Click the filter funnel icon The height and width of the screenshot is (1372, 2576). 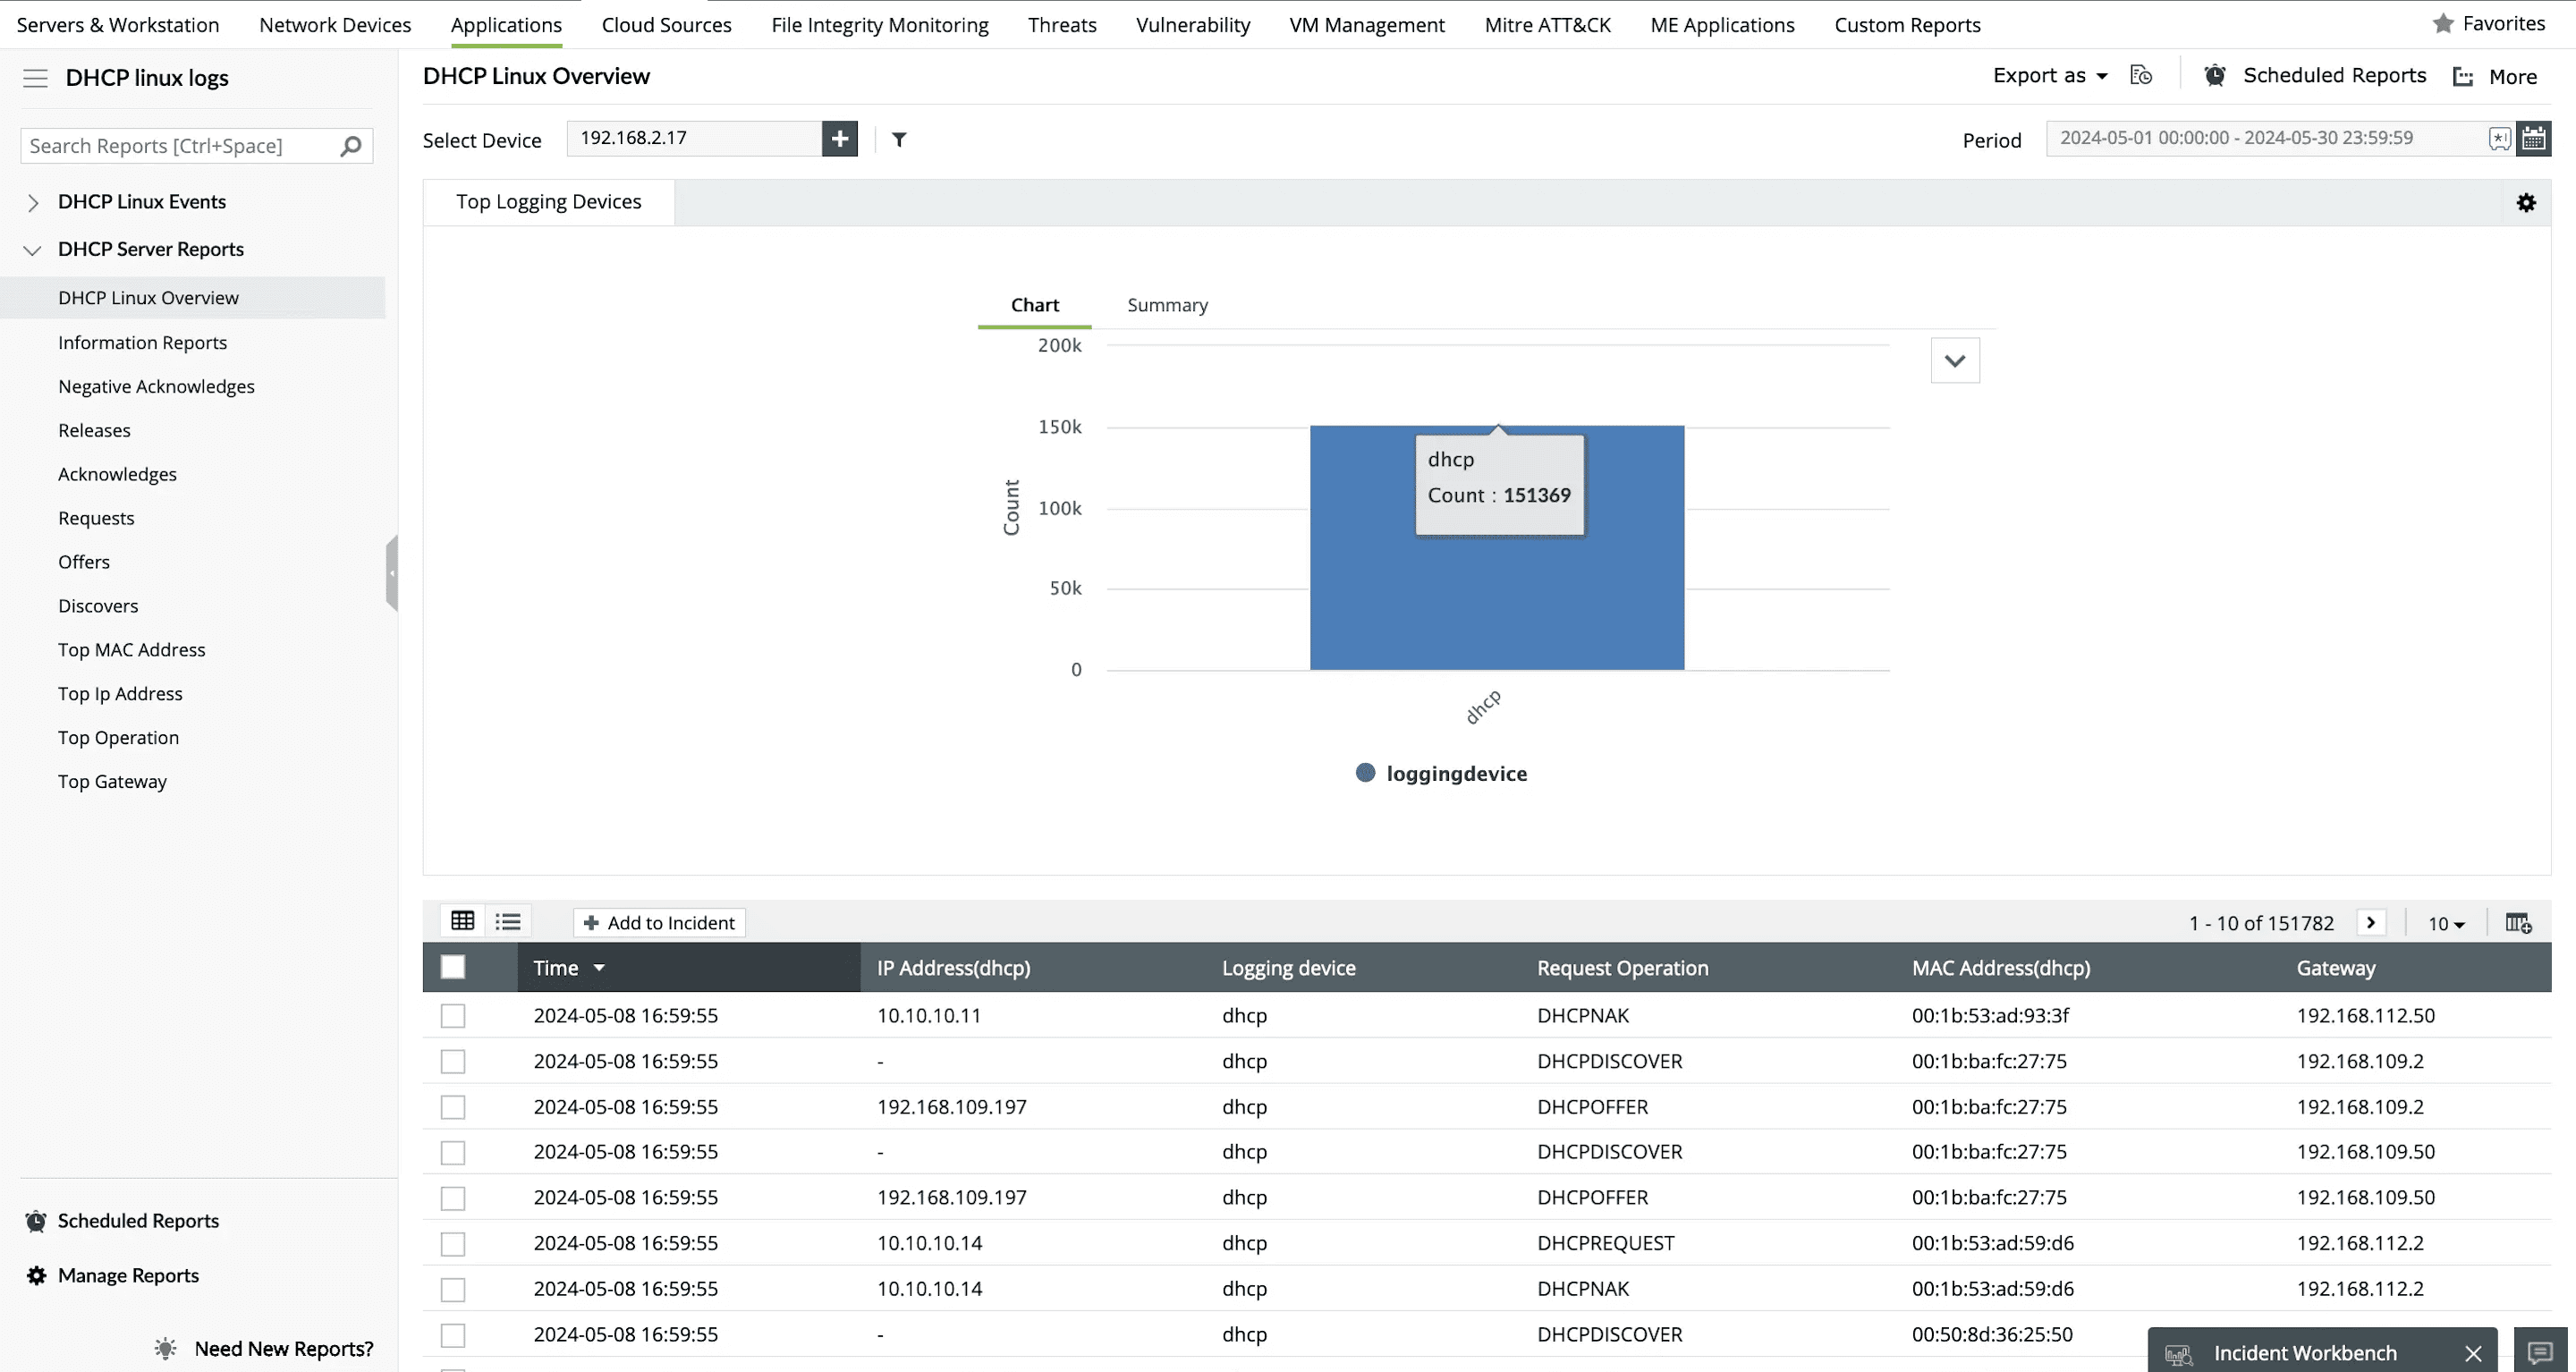[x=899, y=140]
